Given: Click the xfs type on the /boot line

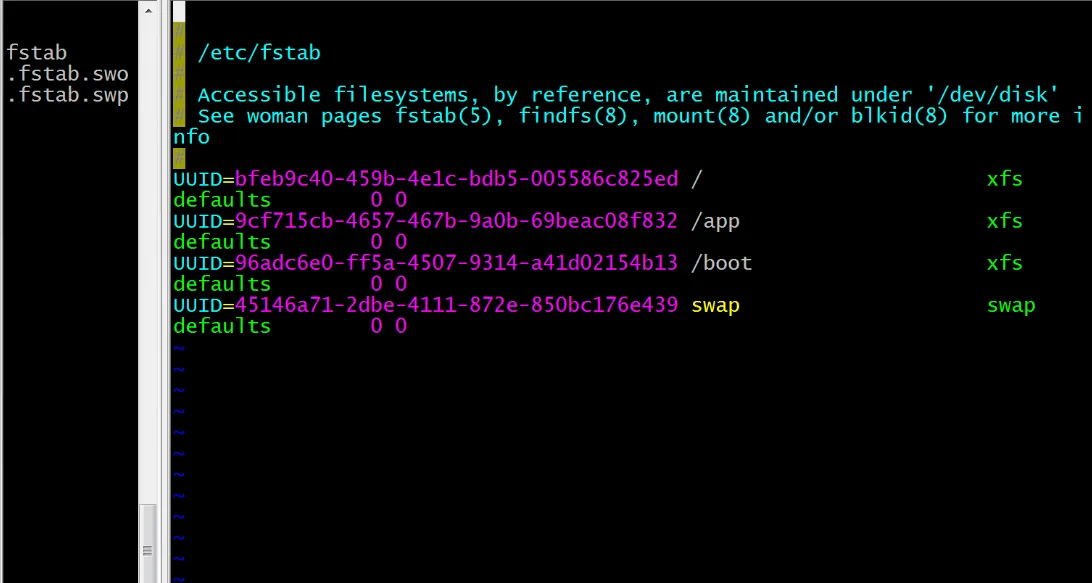Looking at the screenshot, I should (1005, 263).
